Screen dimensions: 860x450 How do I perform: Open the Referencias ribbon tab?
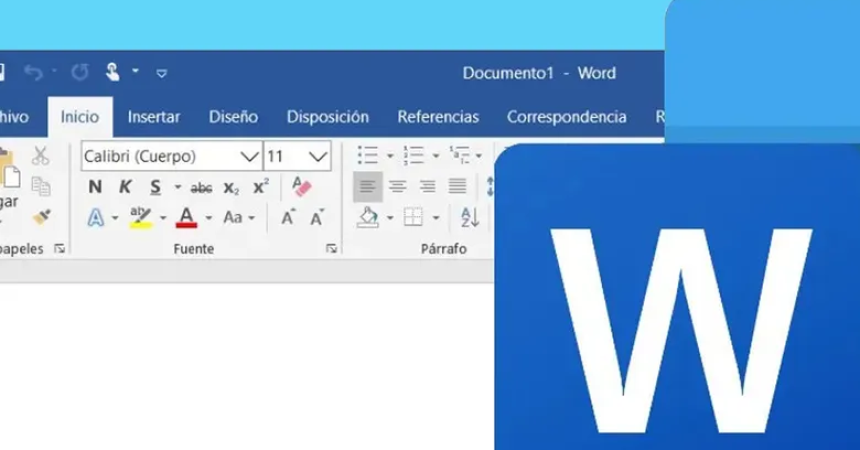pyautogui.click(x=438, y=117)
